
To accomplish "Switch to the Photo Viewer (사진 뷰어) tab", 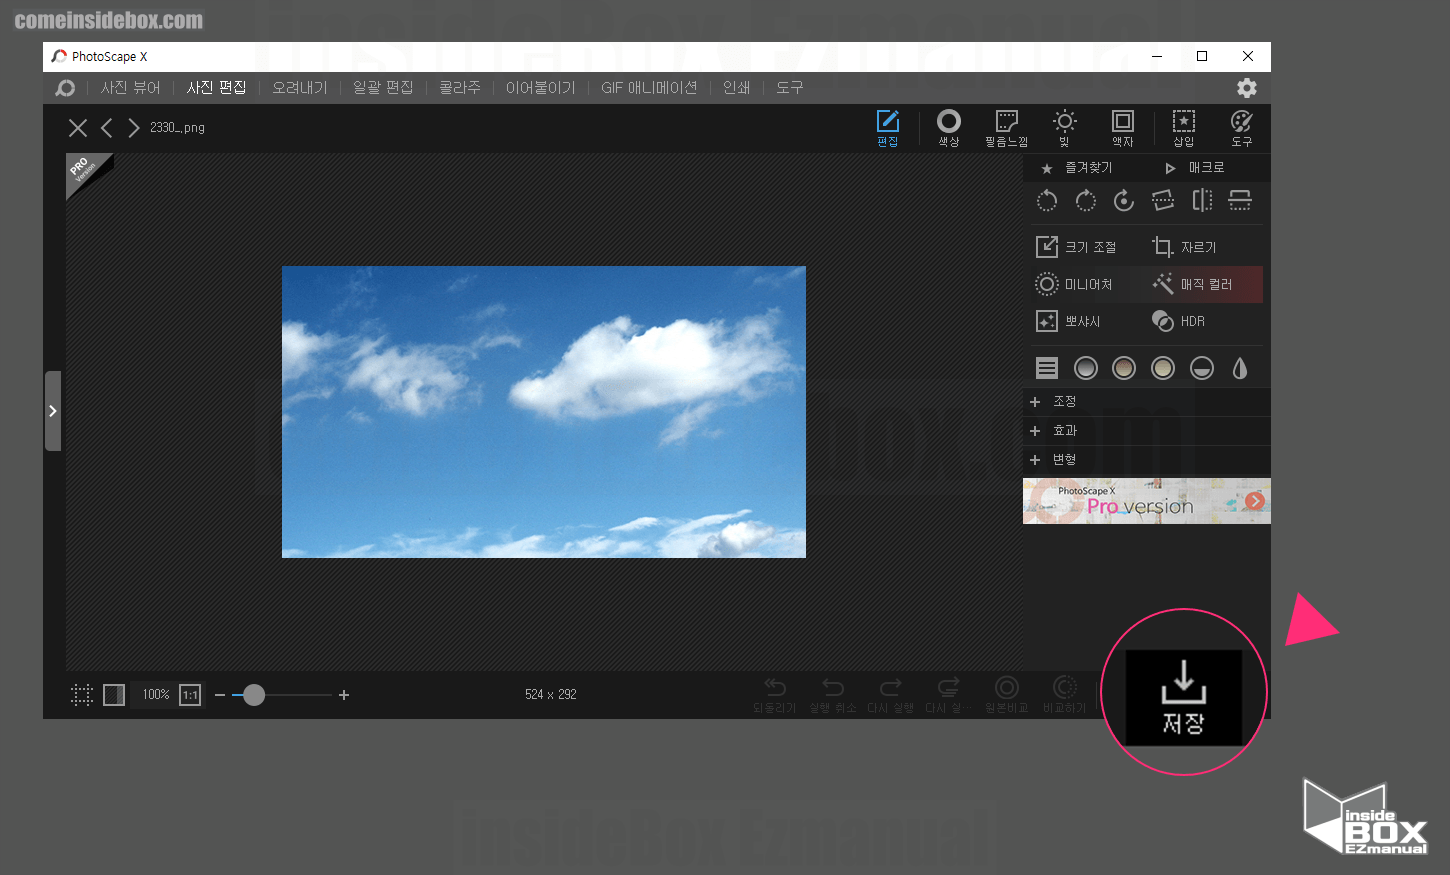I will click(x=130, y=88).
